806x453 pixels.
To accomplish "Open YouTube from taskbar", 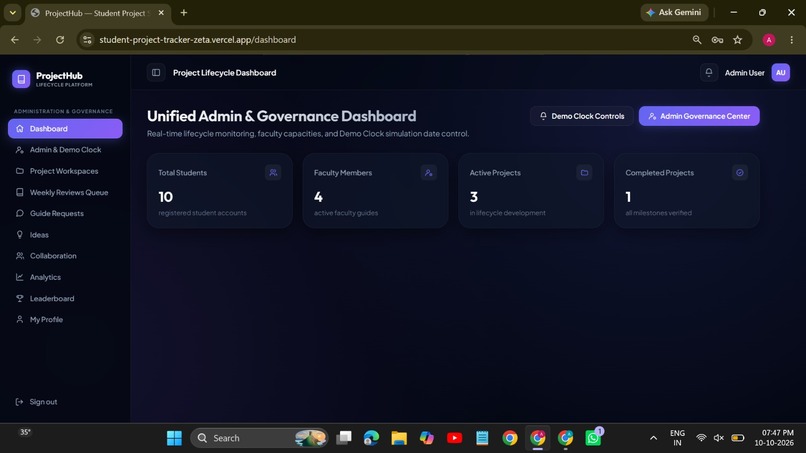I will tap(454, 438).
